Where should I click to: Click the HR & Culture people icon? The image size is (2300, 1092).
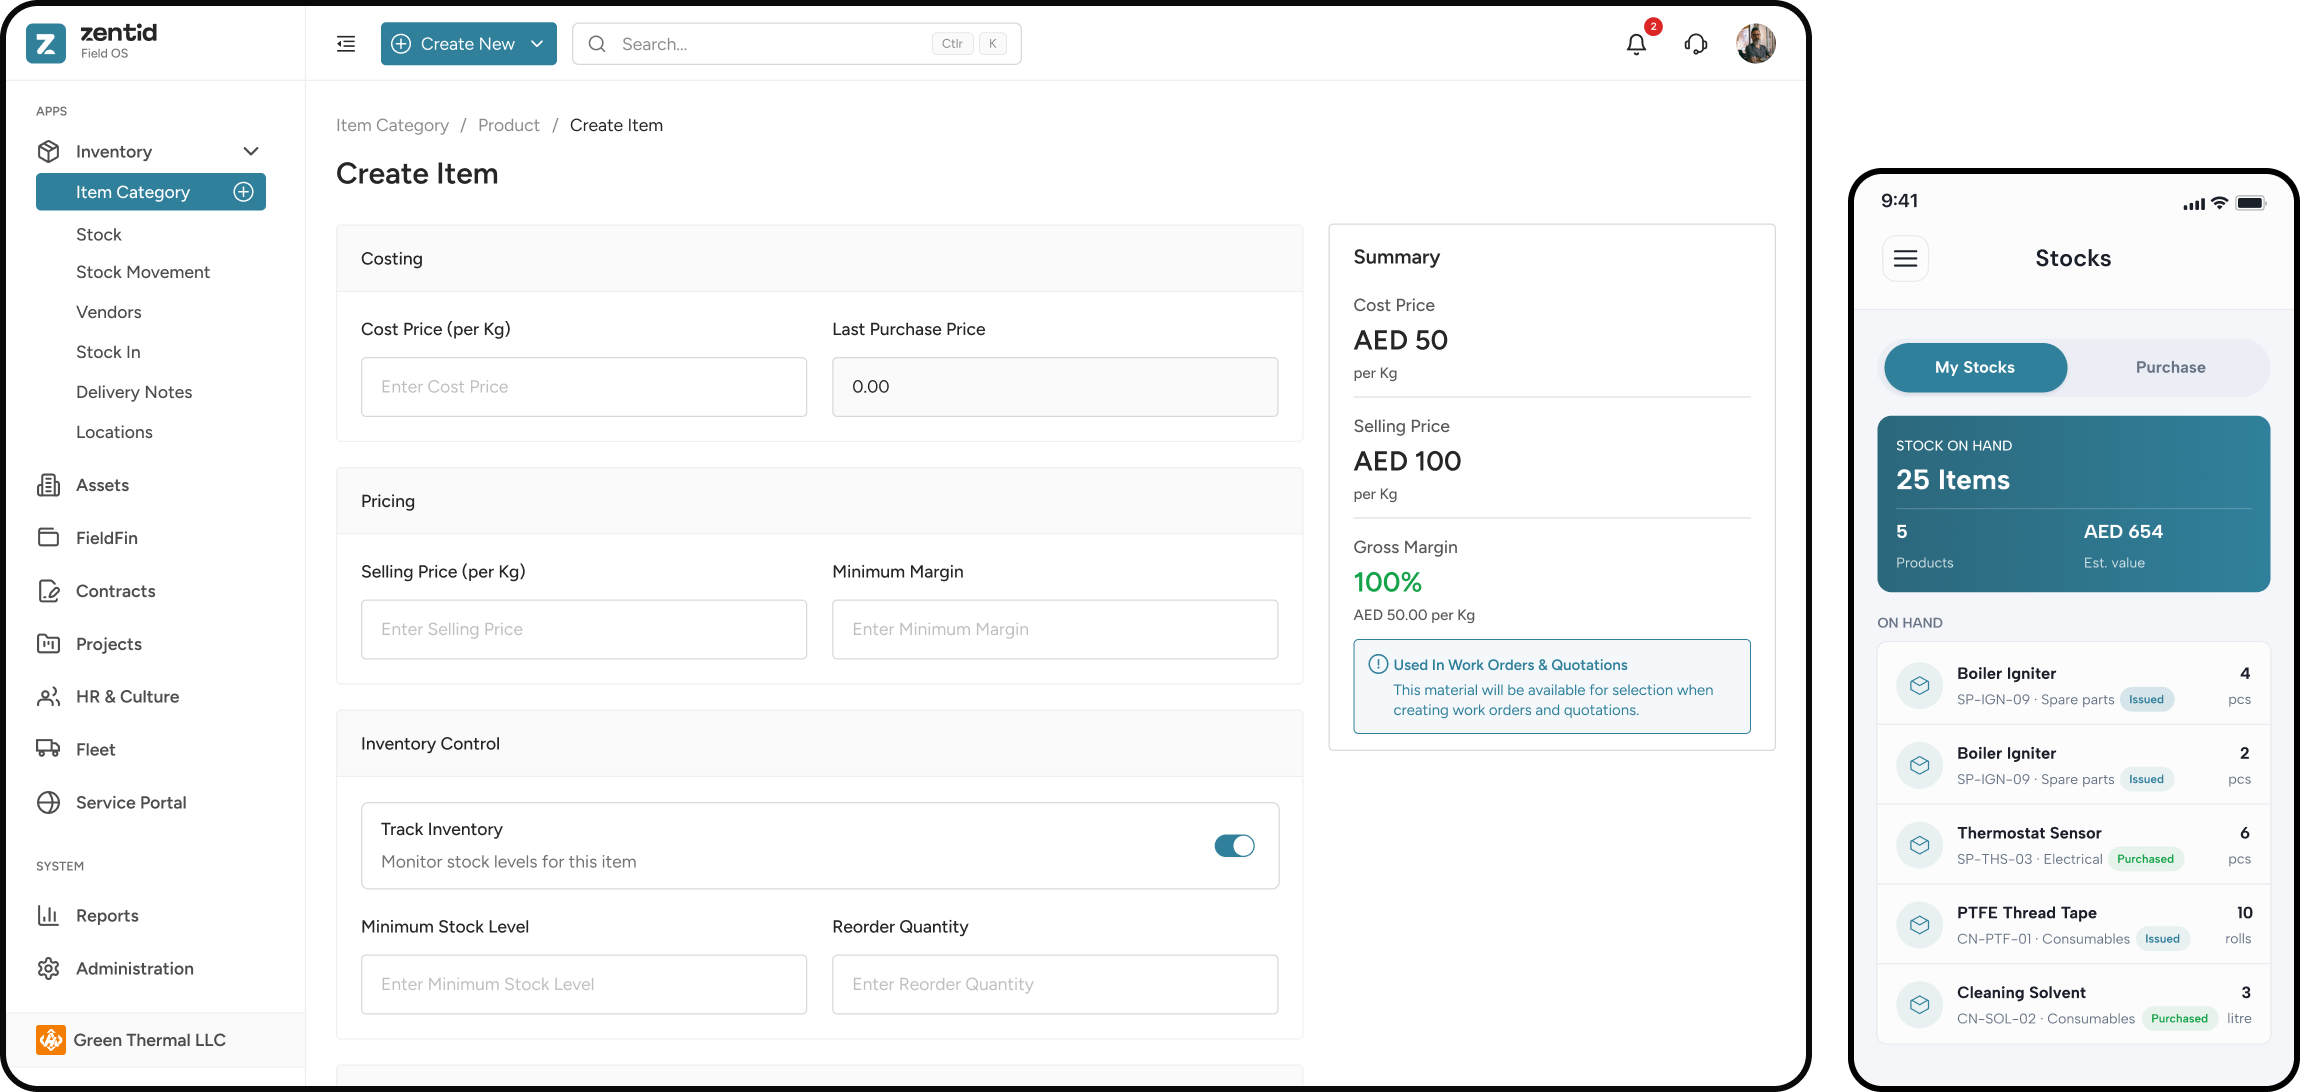[x=48, y=697]
